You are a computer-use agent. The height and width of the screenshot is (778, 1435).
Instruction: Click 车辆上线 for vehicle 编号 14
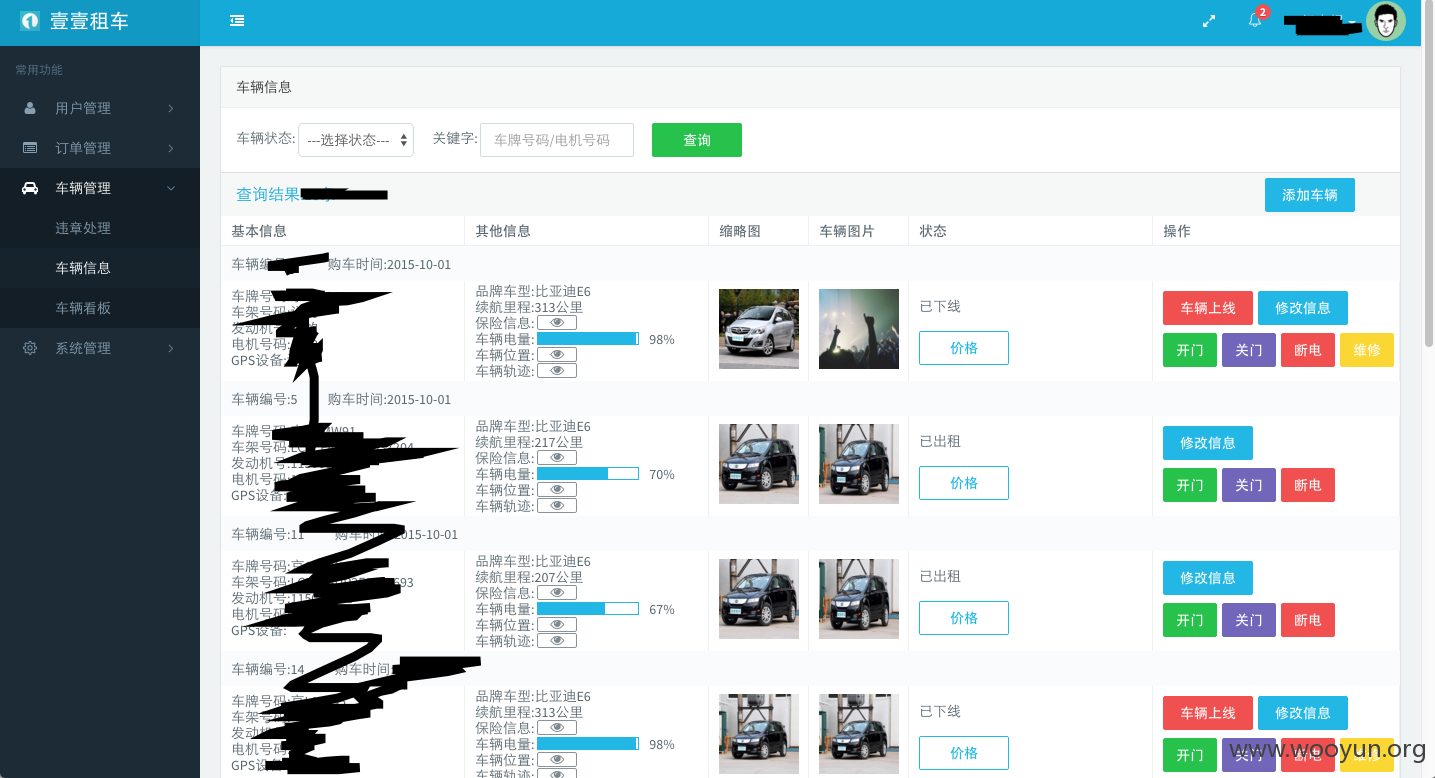point(1208,713)
